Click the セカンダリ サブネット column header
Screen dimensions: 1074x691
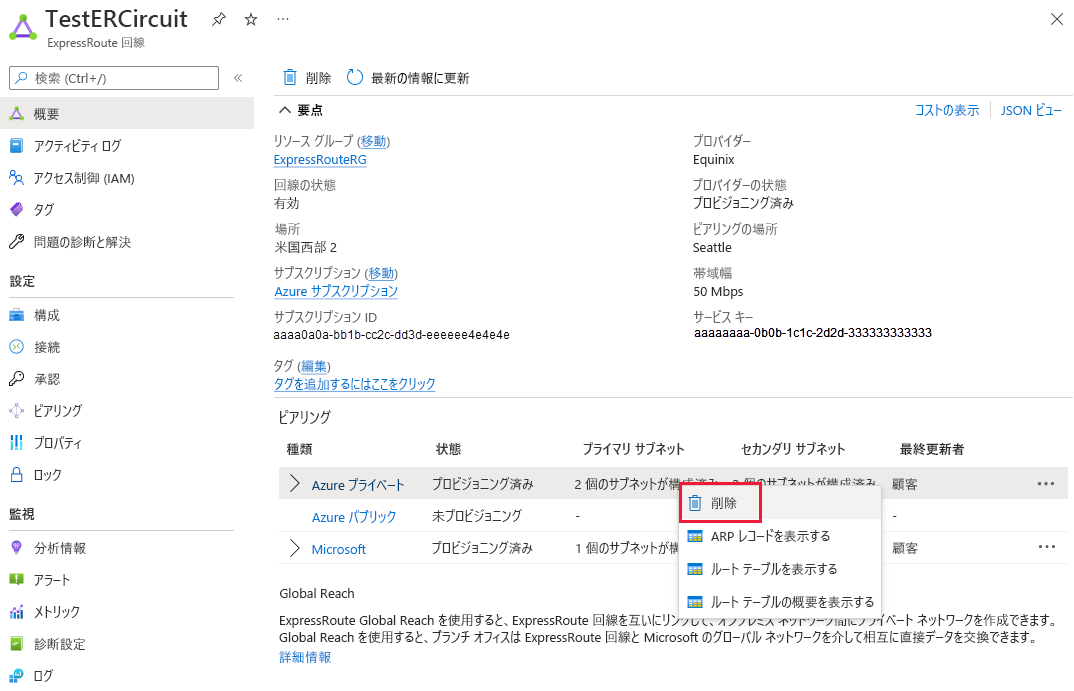[x=793, y=449]
